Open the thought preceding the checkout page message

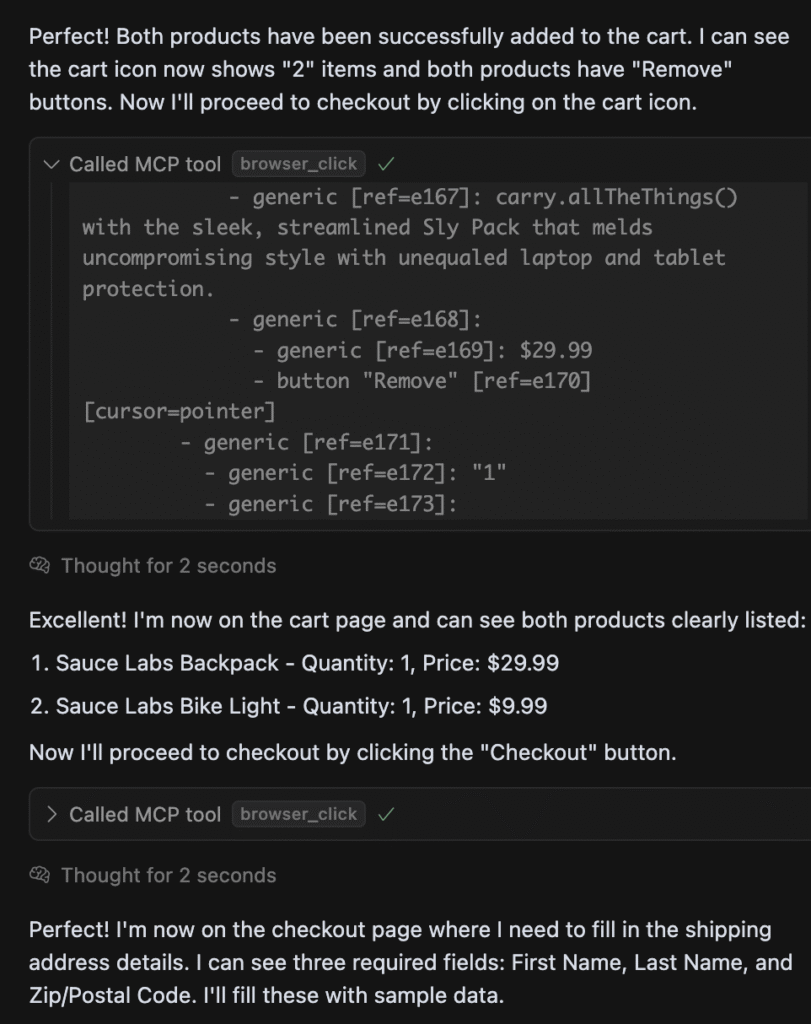pos(168,875)
